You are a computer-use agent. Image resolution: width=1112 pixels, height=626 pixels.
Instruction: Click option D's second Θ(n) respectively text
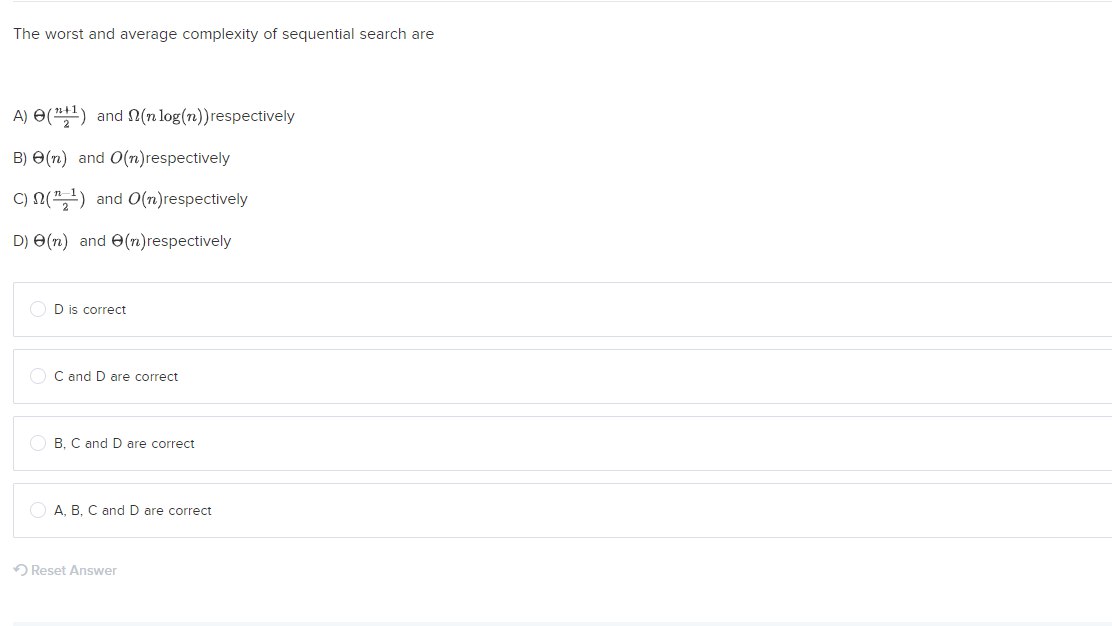[x=171, y=241]
